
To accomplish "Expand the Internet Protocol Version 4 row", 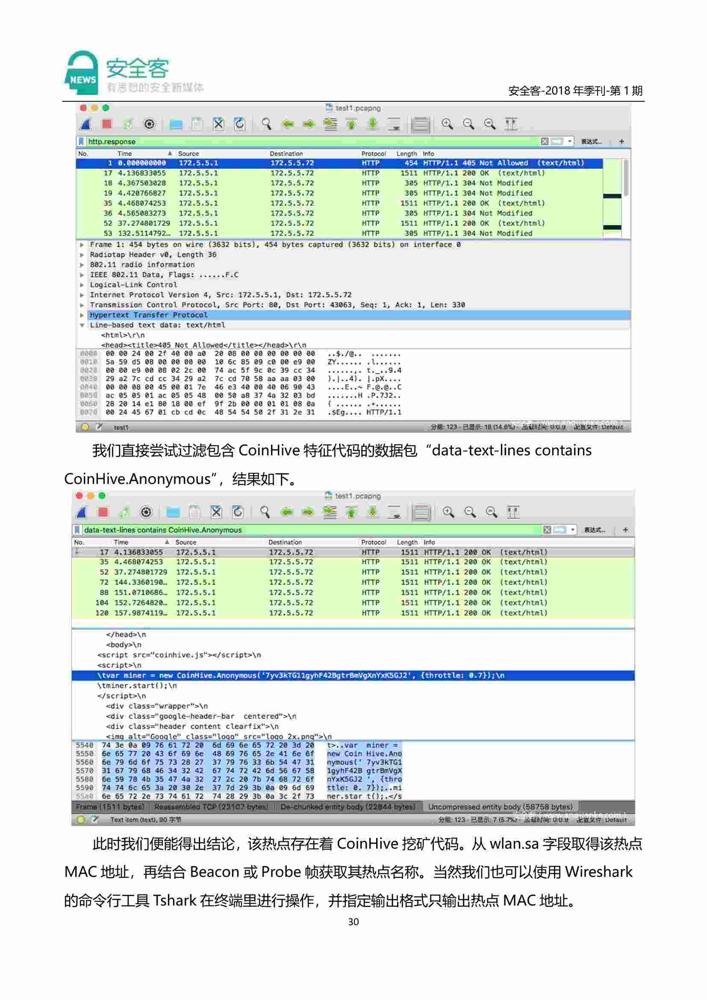I will [x=81, y=295].
